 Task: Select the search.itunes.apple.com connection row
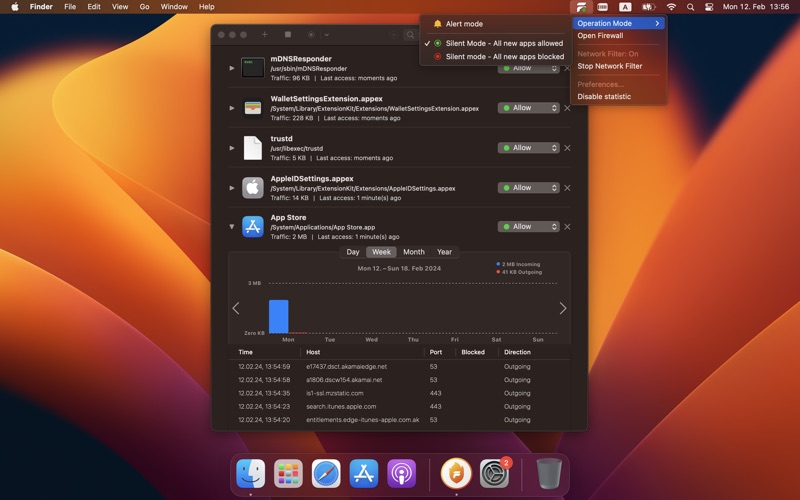[x=399, y=407]
